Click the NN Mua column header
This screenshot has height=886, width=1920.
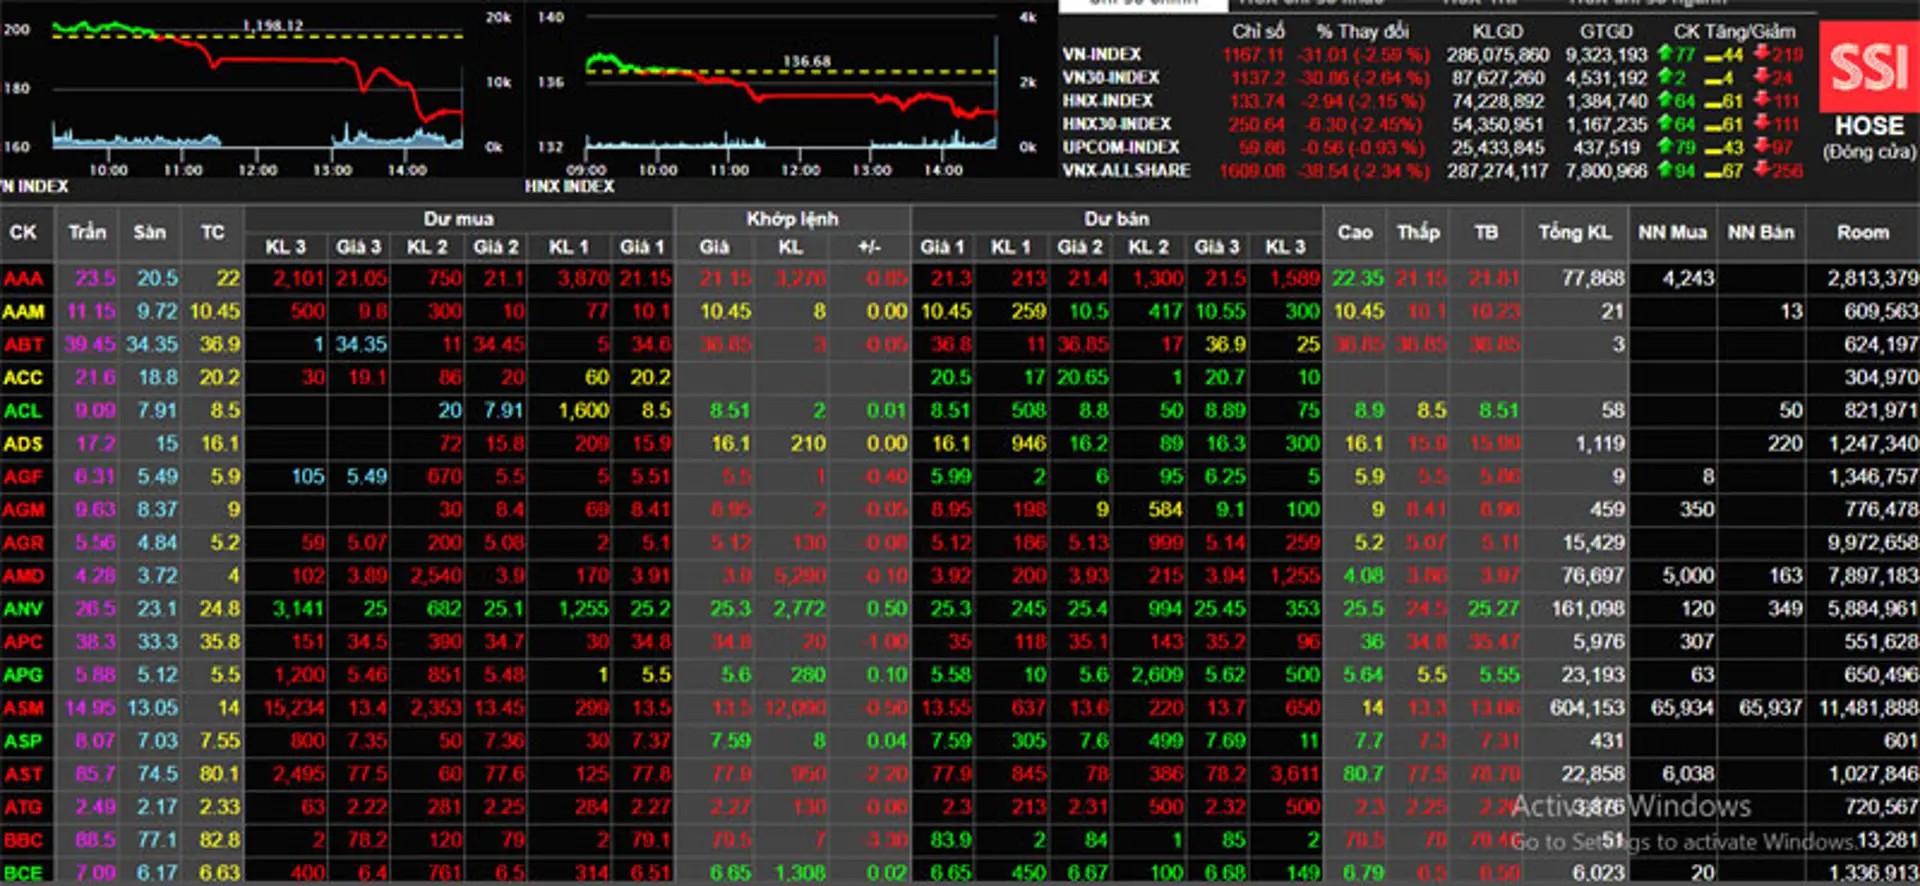1672,232
